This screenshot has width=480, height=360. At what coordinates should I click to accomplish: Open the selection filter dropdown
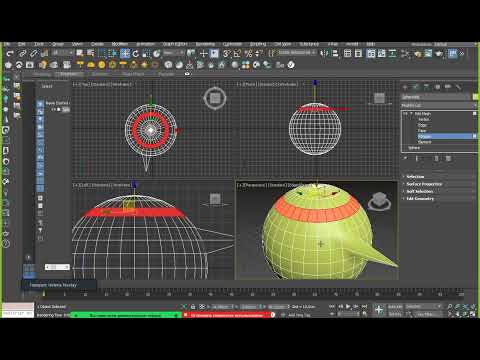coord(62,53)
